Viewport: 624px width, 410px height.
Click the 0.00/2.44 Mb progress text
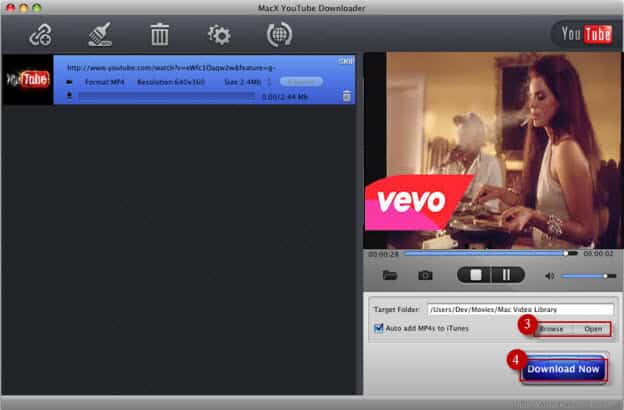285,97
